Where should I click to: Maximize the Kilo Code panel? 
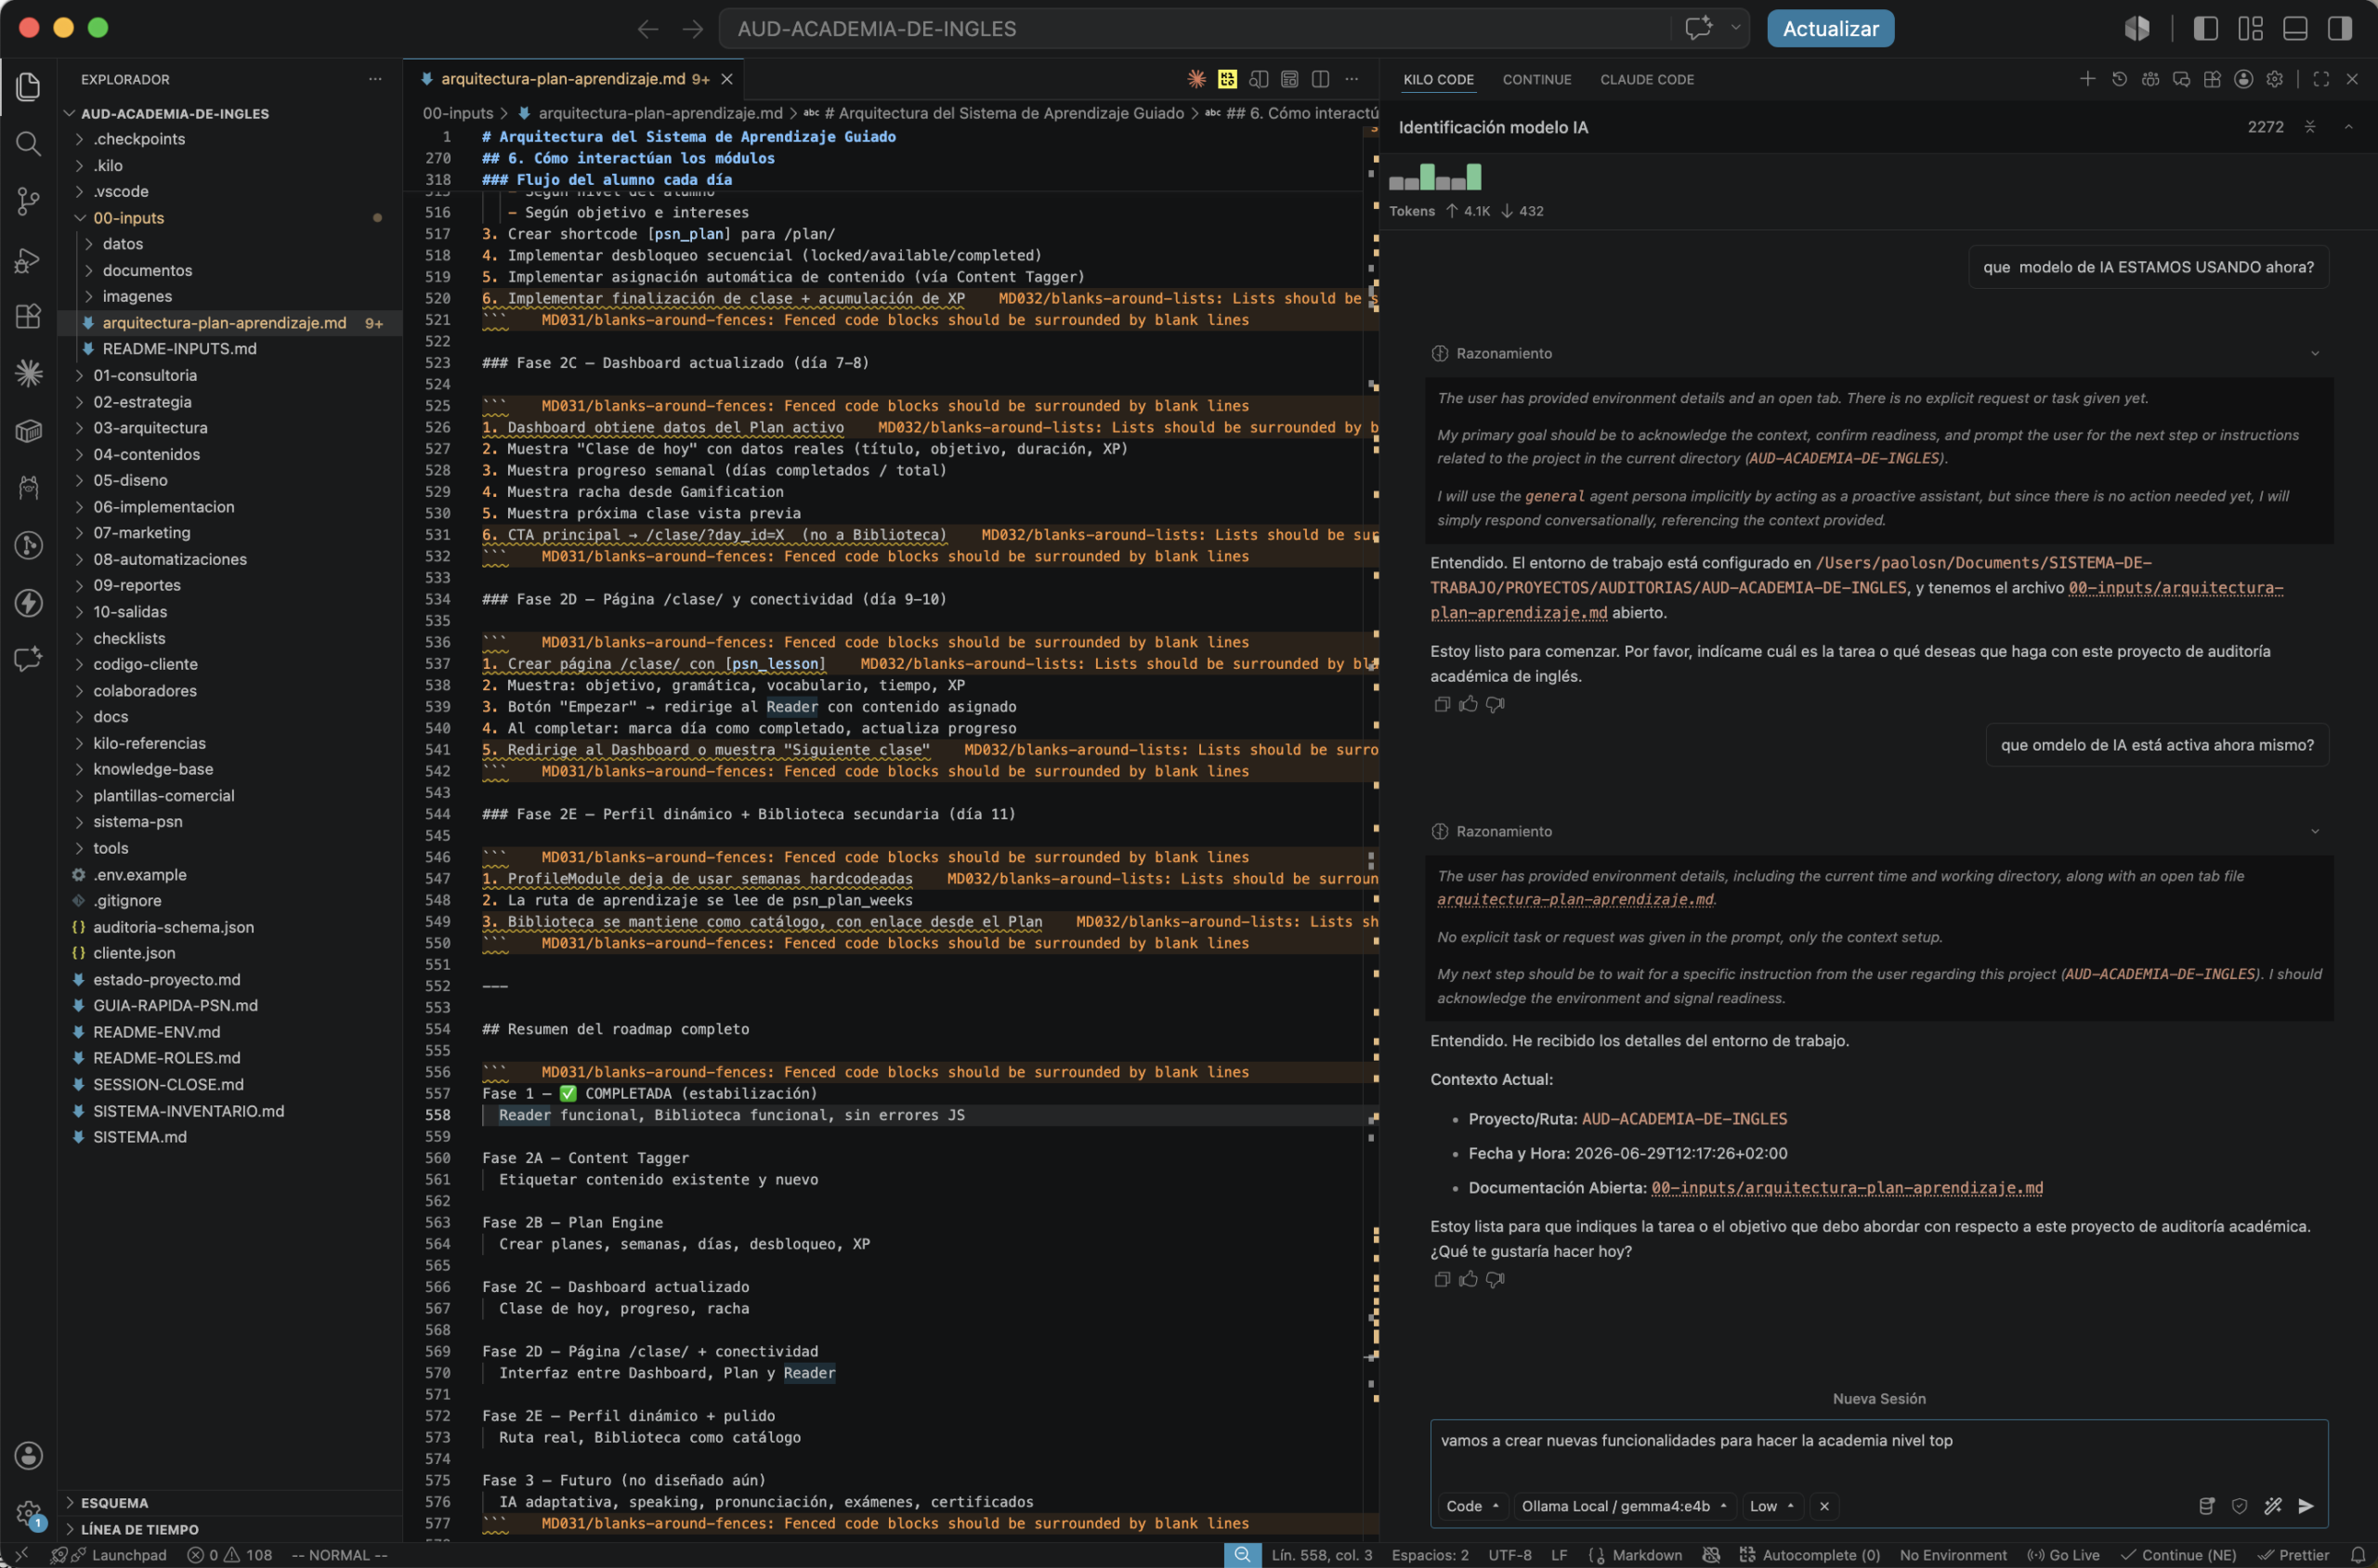2321,79
